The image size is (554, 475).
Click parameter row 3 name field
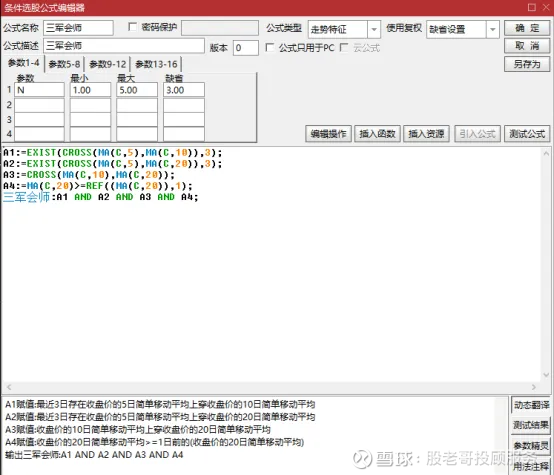pyautogui.click(x=39, y=119)
